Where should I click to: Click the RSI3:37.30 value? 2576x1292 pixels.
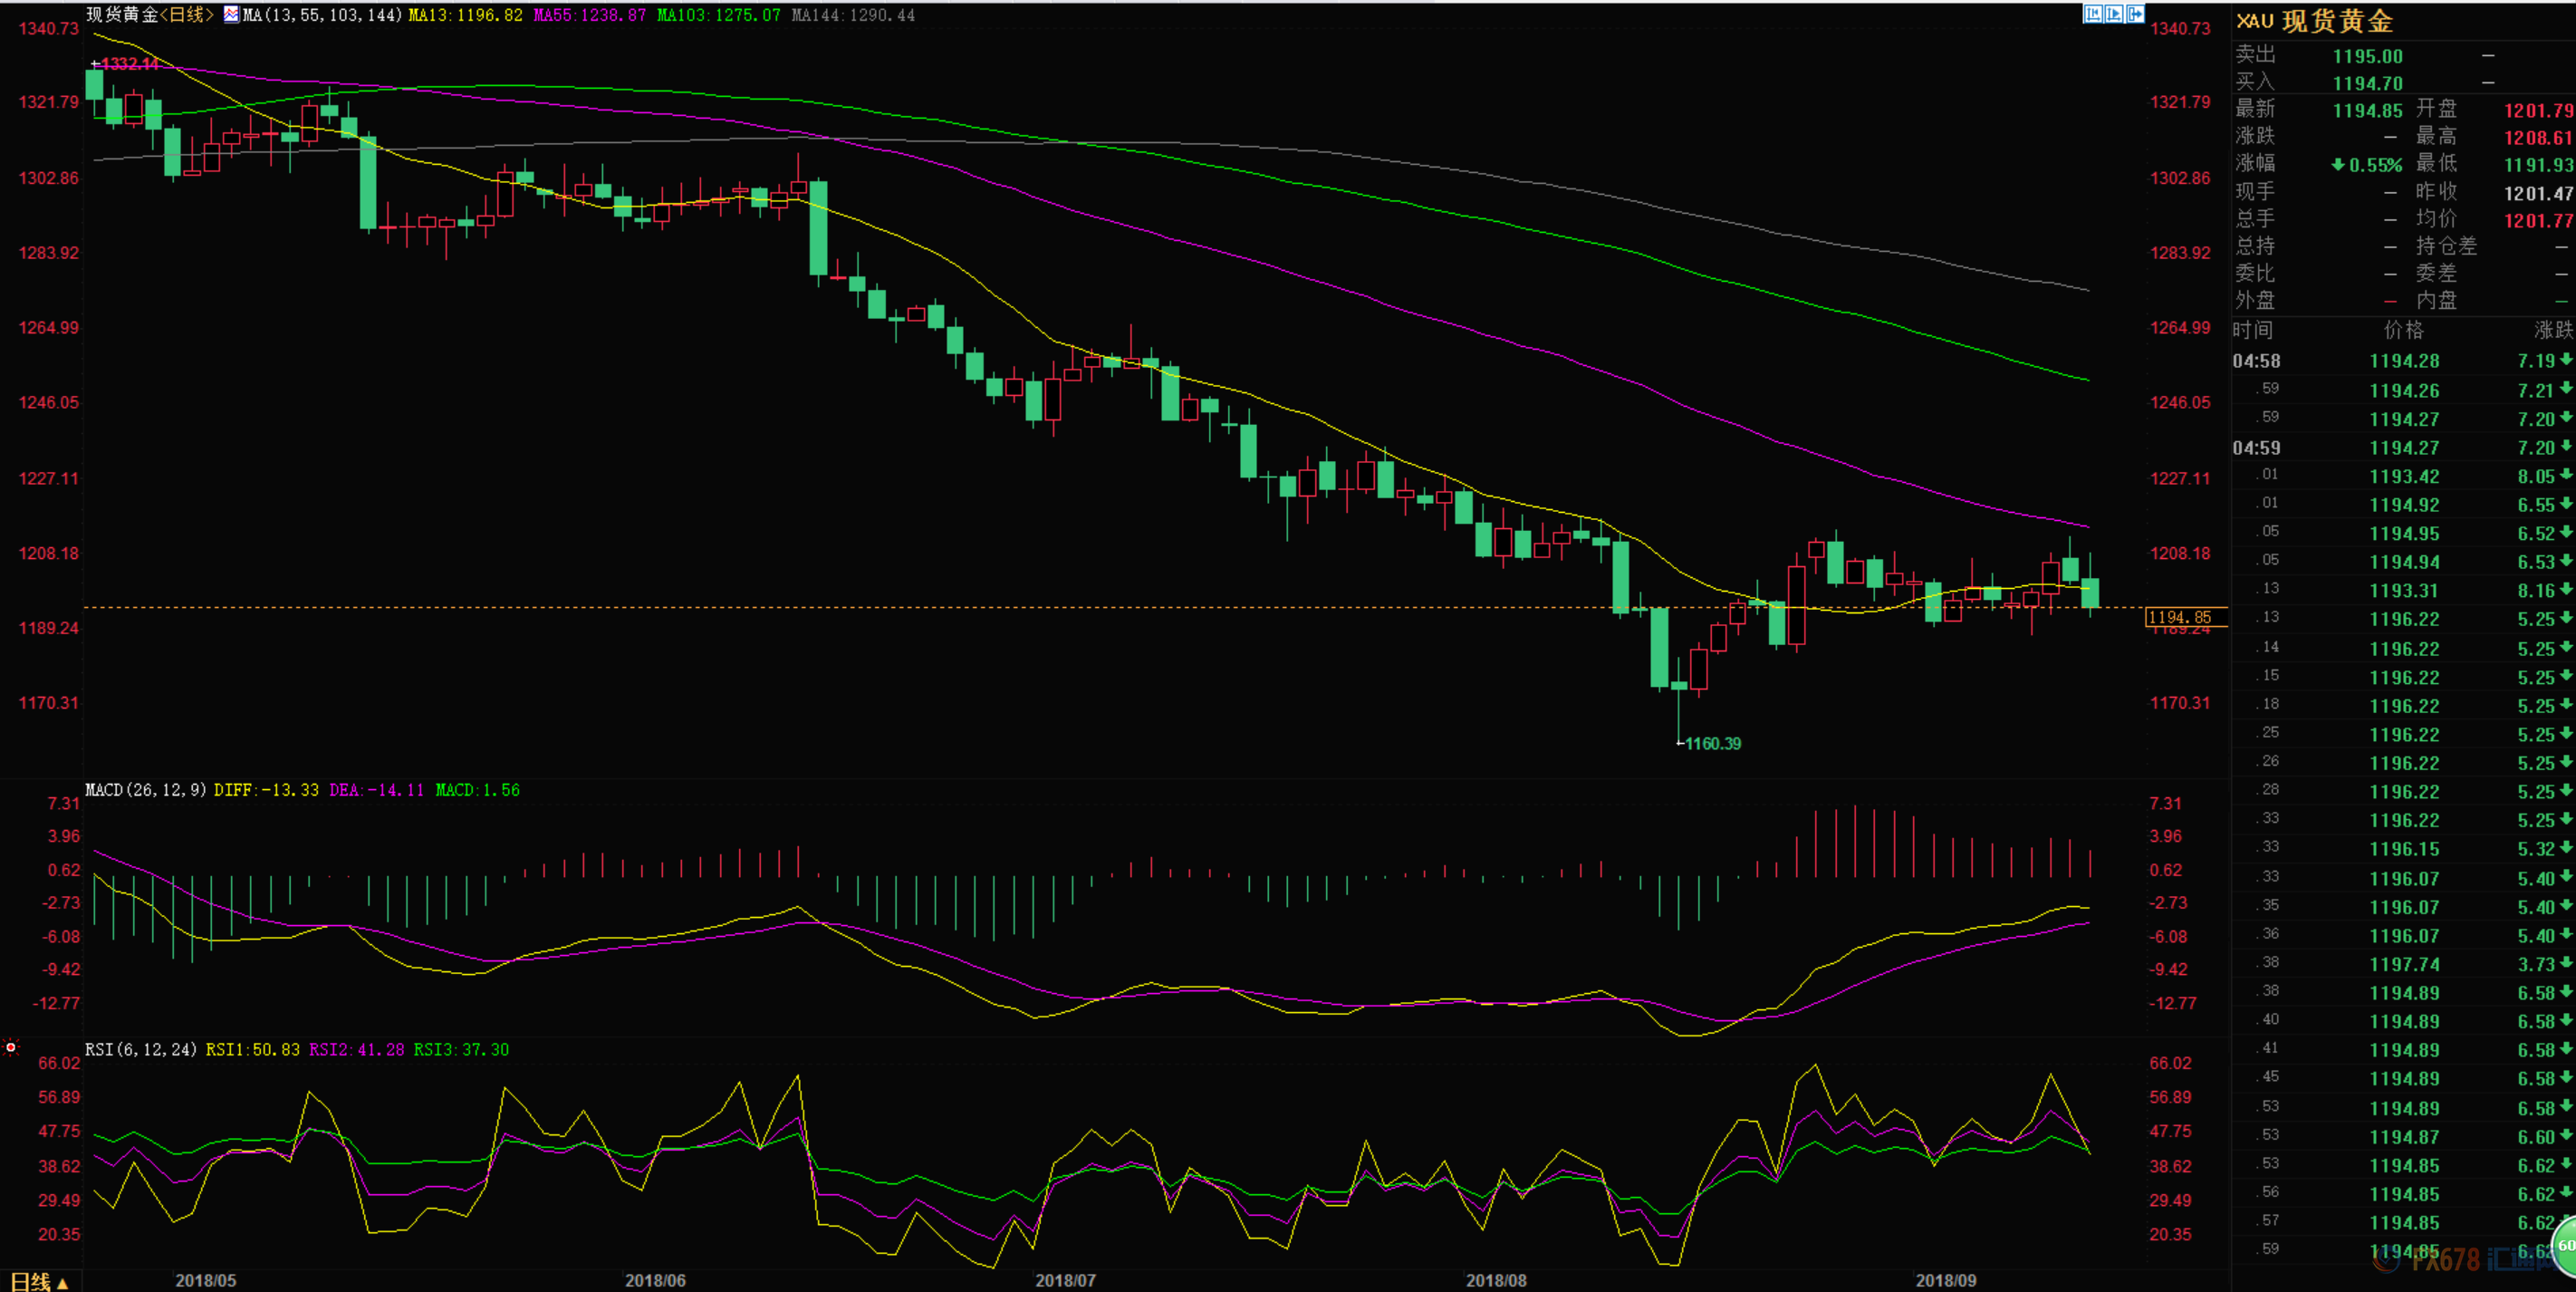pos(461,1049)
